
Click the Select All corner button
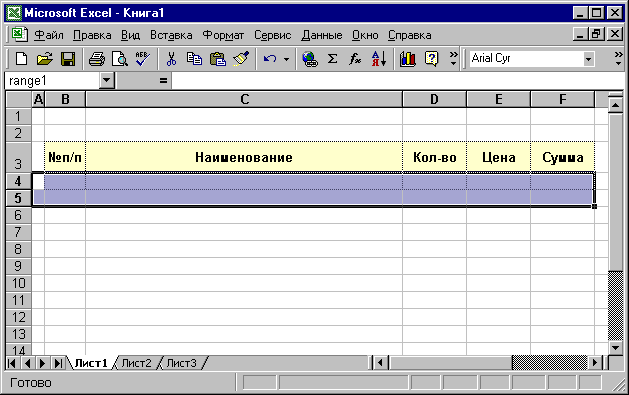pos(18,99)
